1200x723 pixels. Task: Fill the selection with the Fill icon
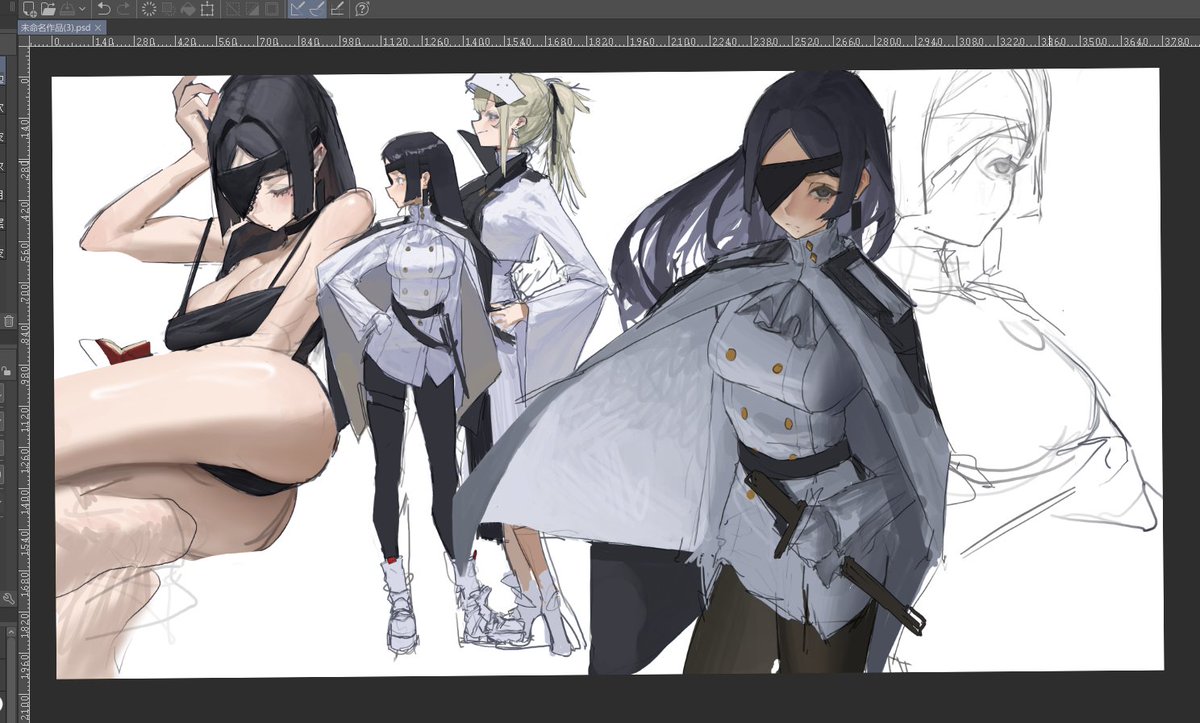[x=188, y=9]
